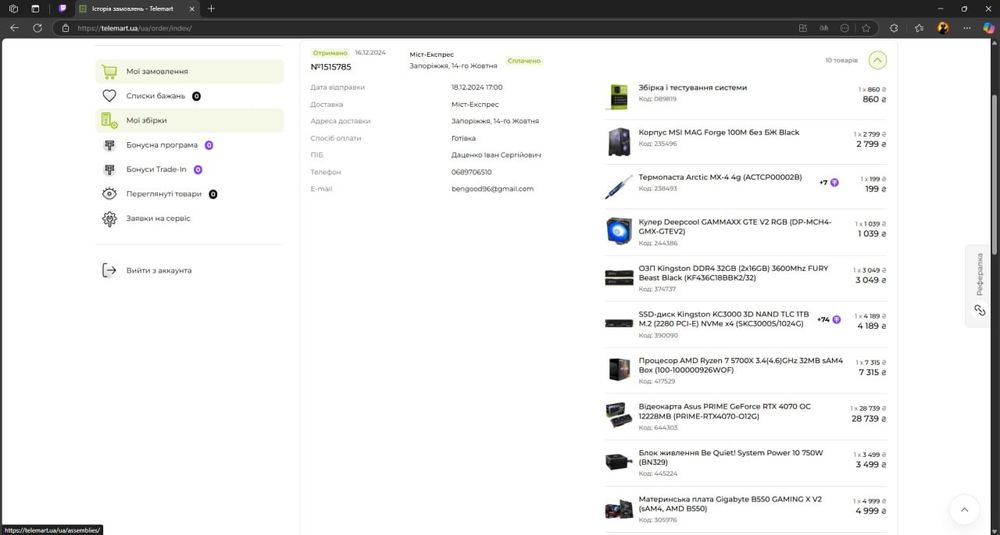Click the Be Quiet! power supply thumbnail
Viewport: 1000px width, 535px height.
click(x=619, y=462)
